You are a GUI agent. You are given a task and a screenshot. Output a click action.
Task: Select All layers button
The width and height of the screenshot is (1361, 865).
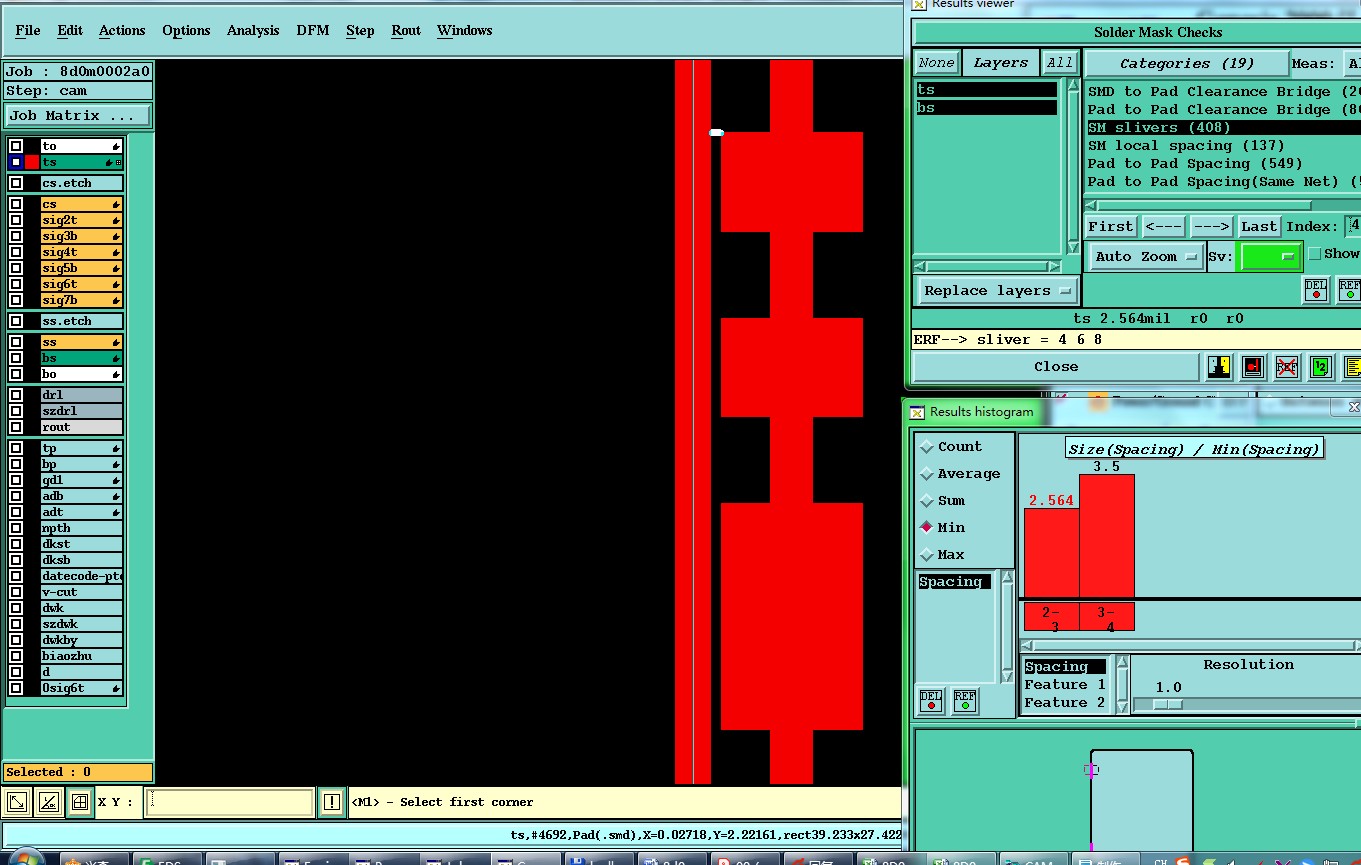[1060, 63]
